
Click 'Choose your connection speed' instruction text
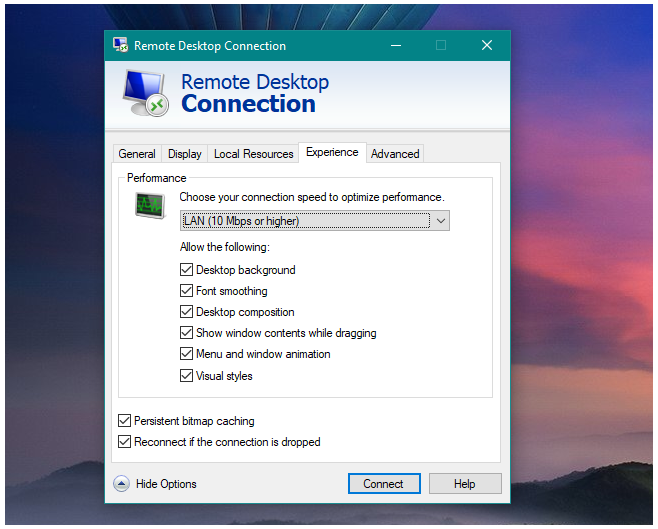[312, 197]
